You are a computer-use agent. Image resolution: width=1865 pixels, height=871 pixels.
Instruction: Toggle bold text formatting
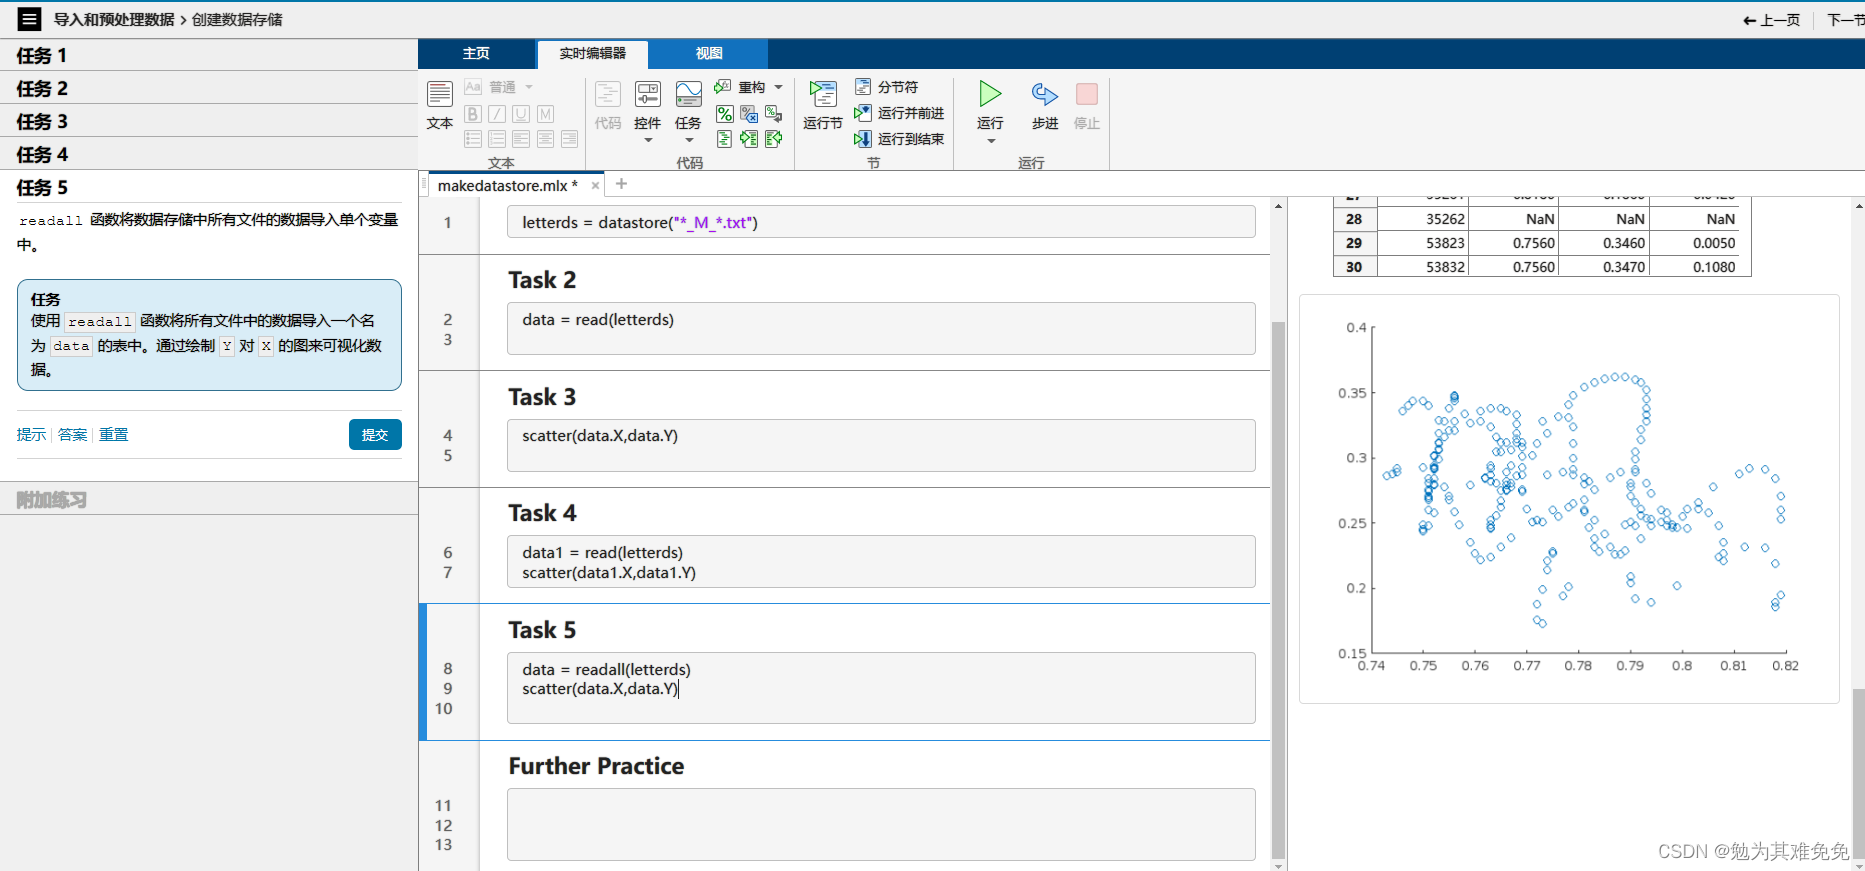coord(473,114)
